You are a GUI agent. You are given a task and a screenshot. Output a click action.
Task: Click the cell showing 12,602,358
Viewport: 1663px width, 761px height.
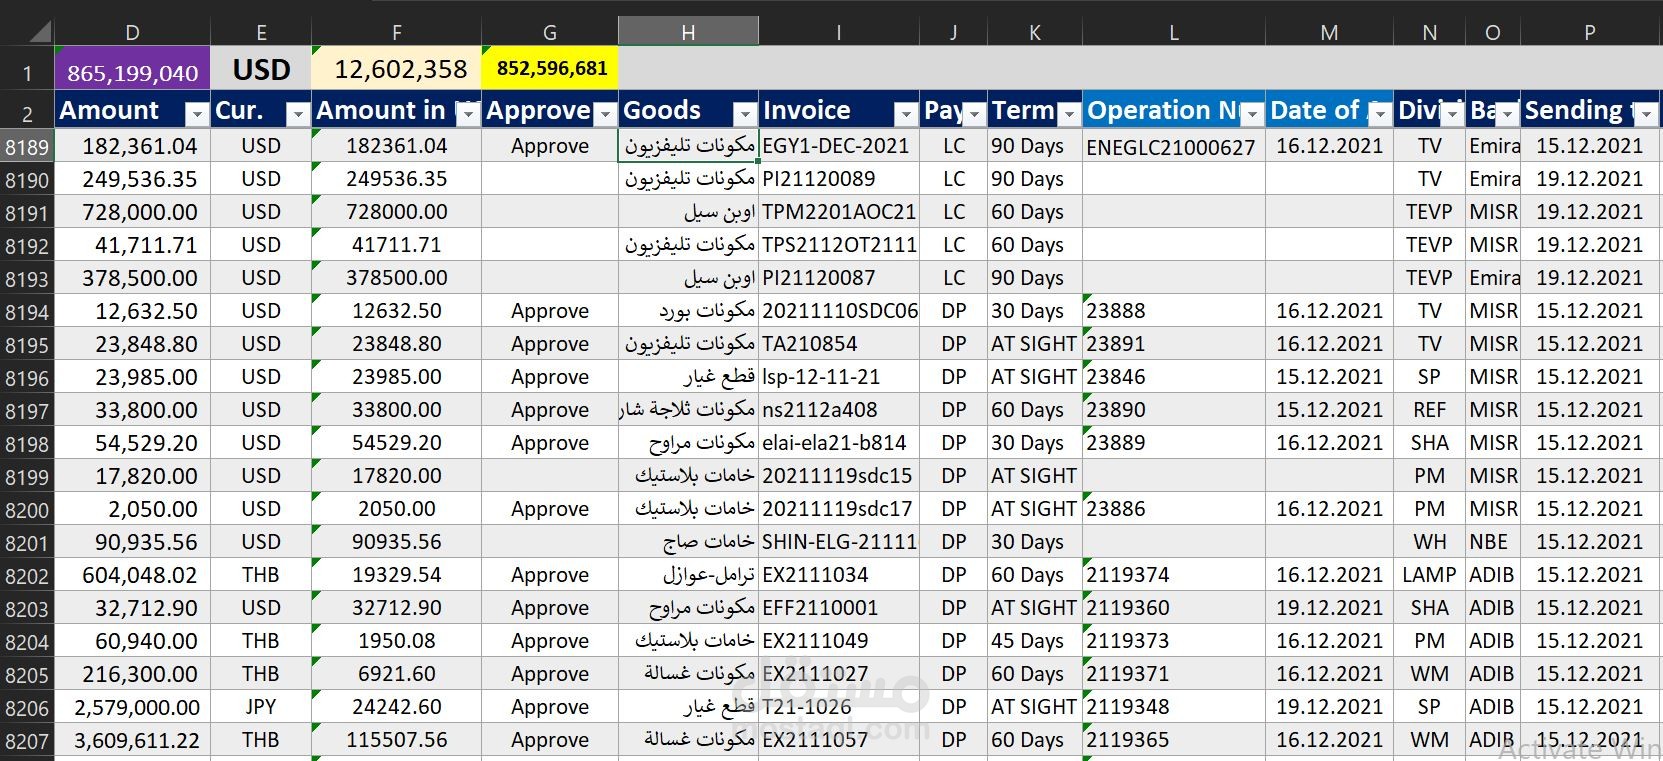397,70
